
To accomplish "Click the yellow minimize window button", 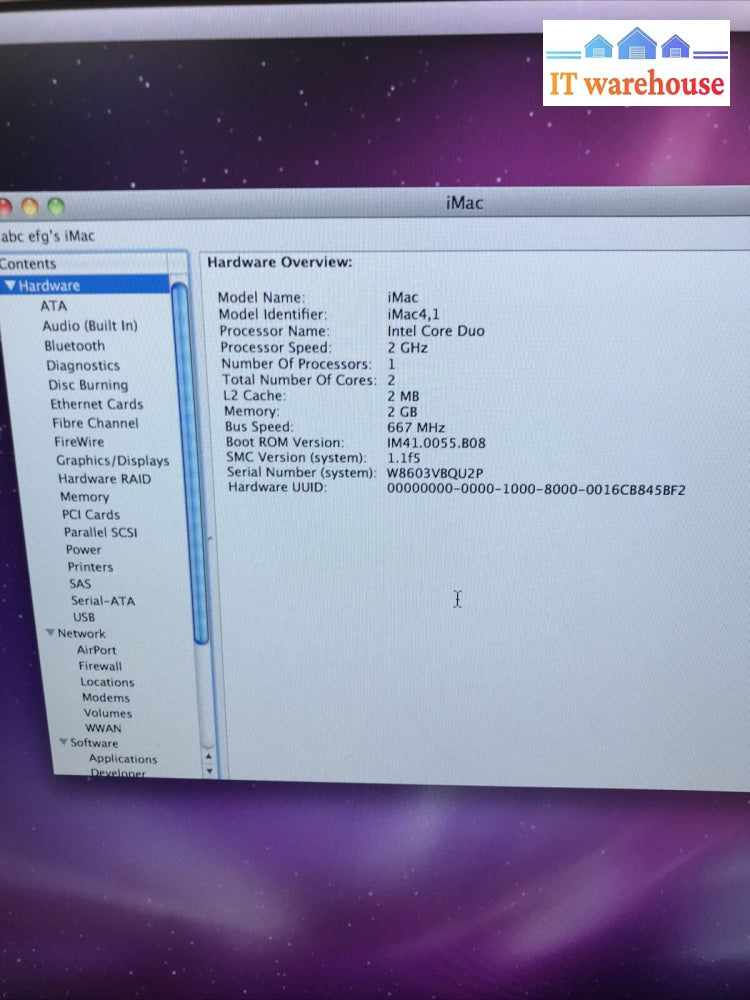I will [x=30, y=207].
